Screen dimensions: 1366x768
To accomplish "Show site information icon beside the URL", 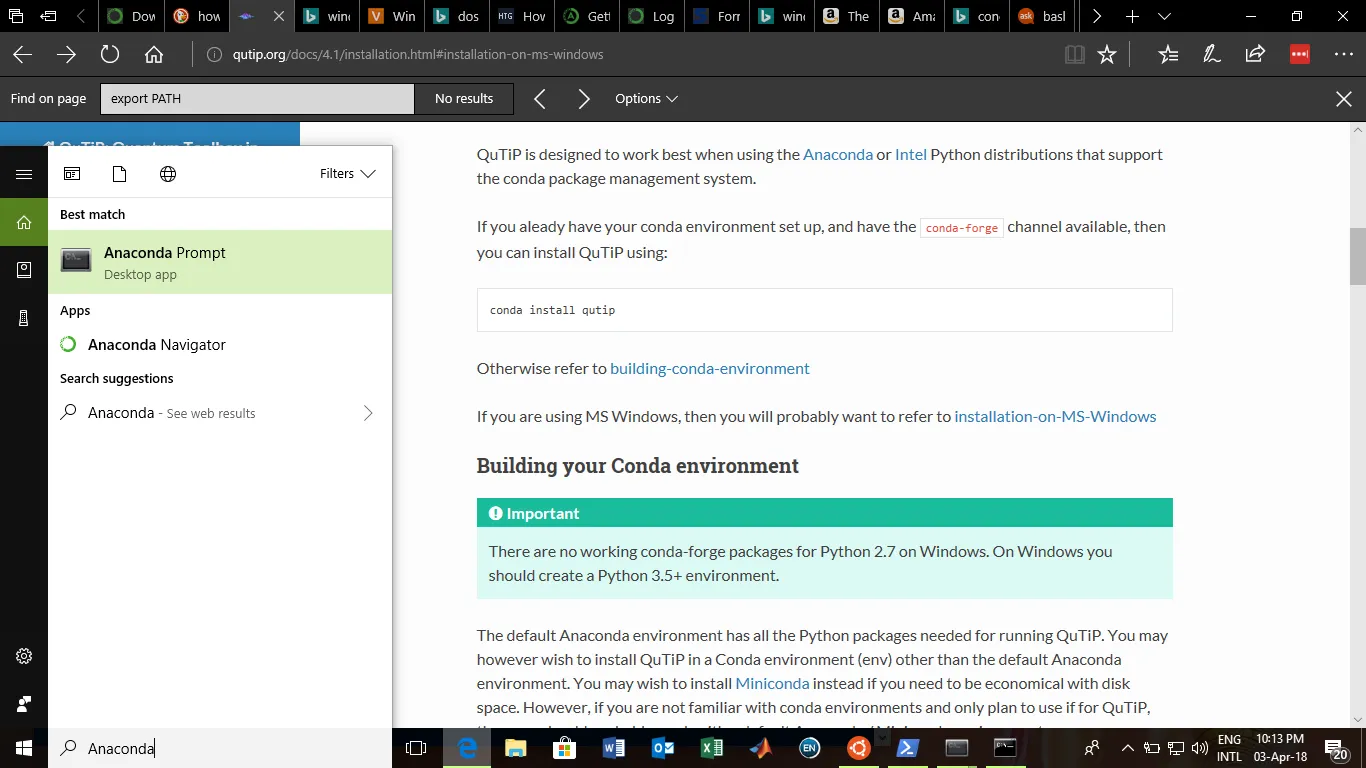I will pyautogui.click(x=214, y=55).
